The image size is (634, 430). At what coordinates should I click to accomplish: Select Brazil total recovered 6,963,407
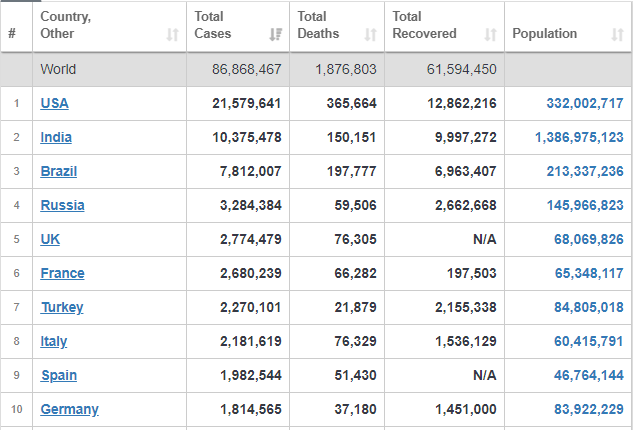coord(465,171)
